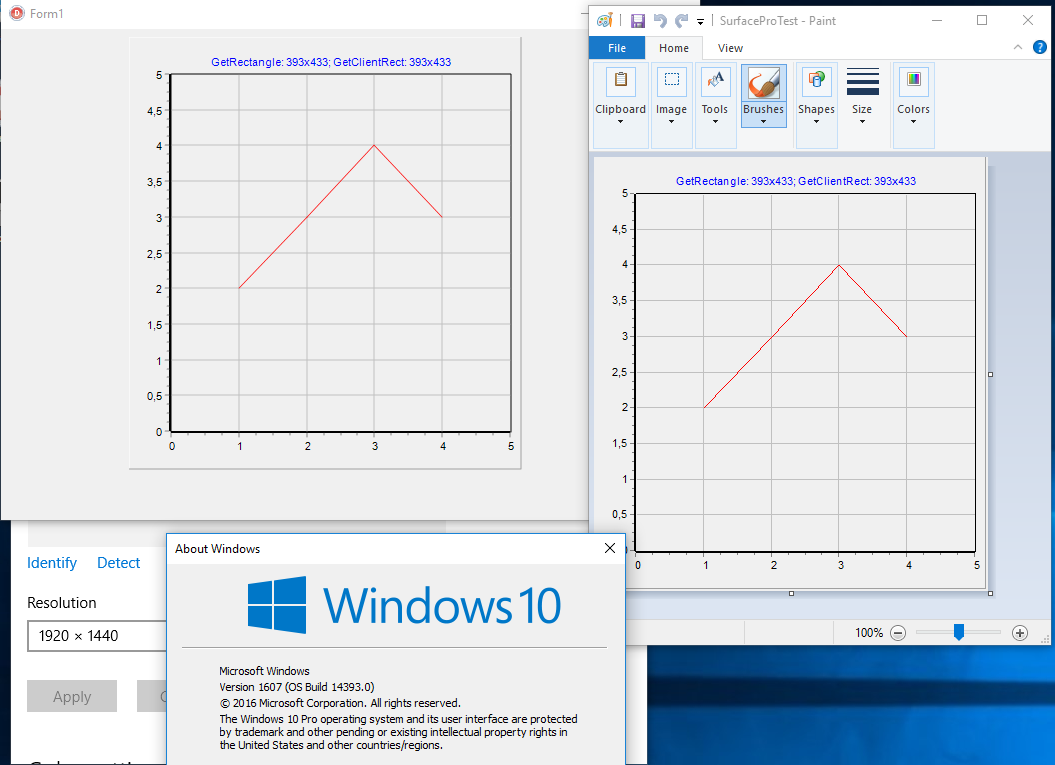
Task: Click the Microsoft Windows text in About dialog
Action: (x=264, y=671)
